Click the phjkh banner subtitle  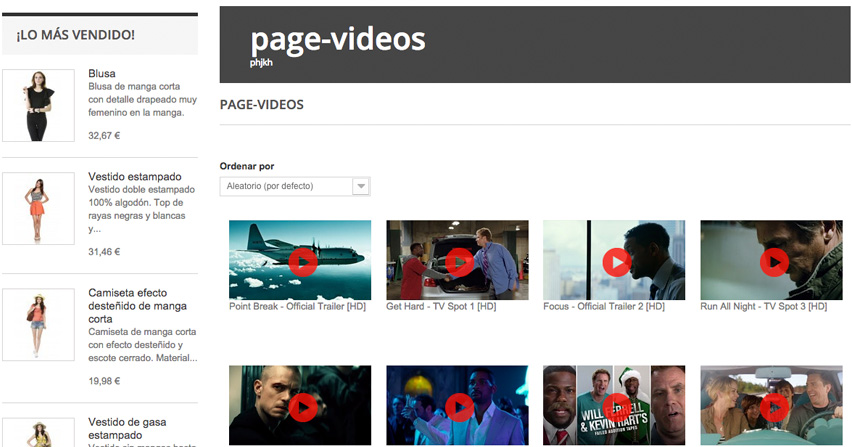261,63
